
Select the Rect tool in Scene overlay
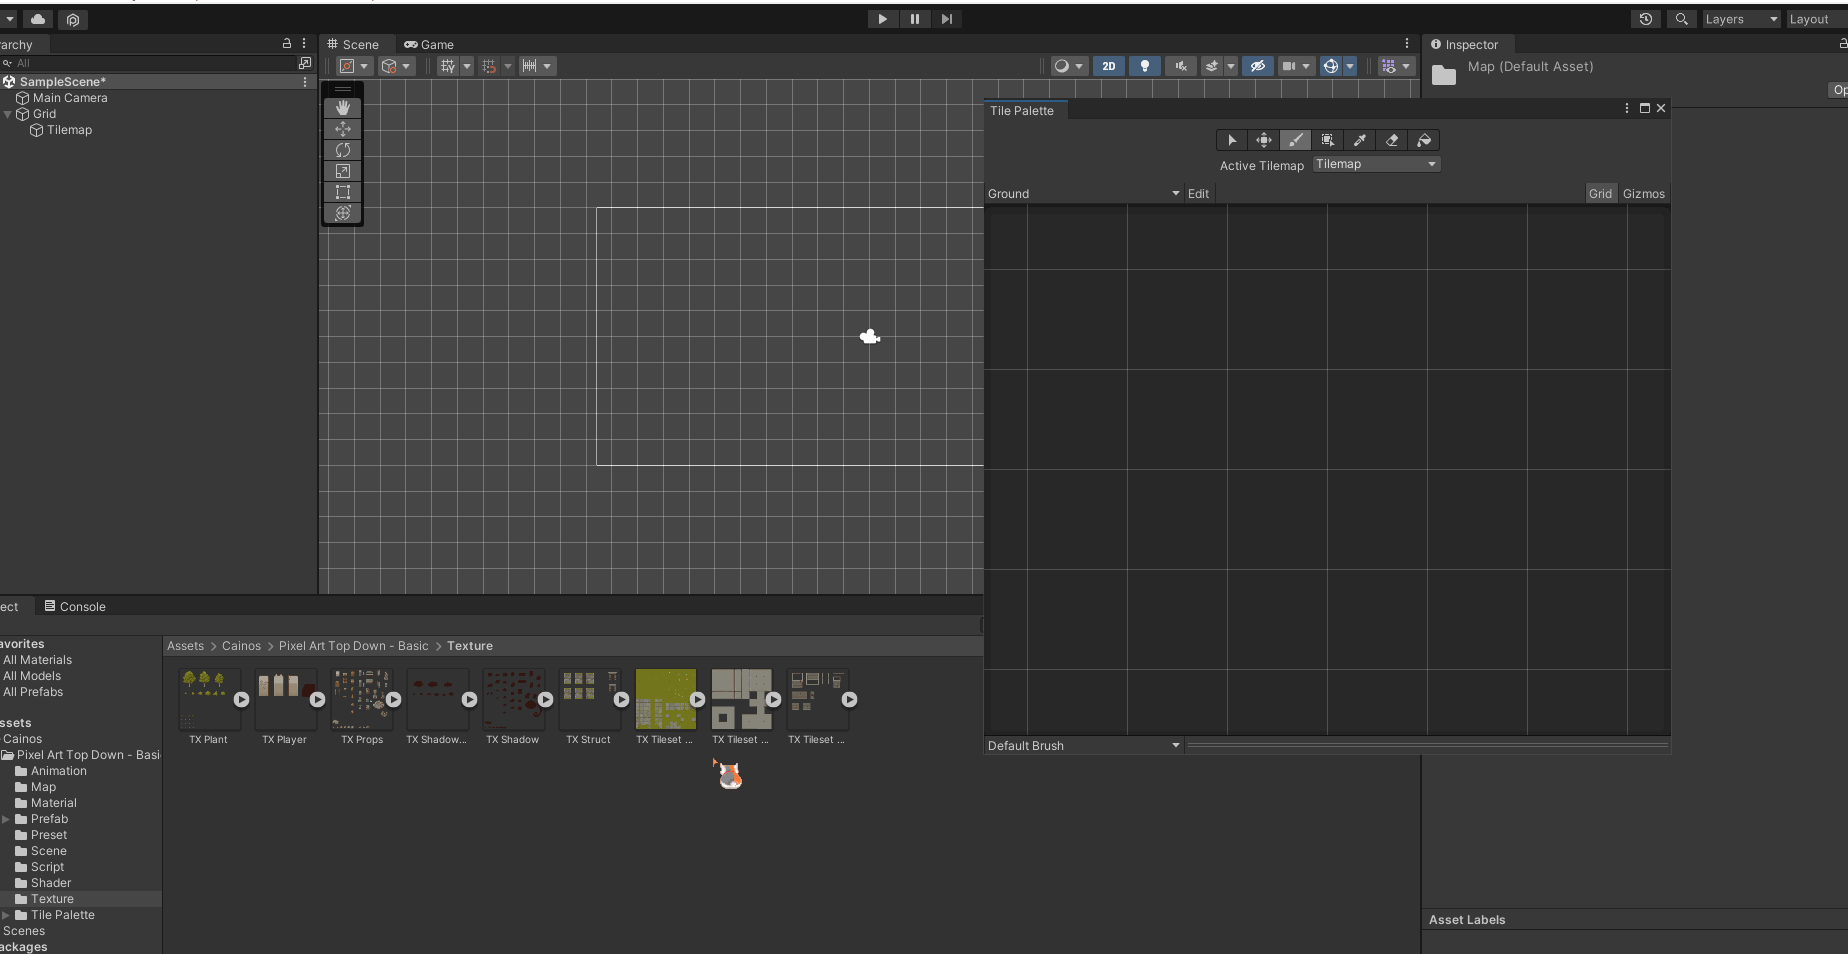[343, 192]
